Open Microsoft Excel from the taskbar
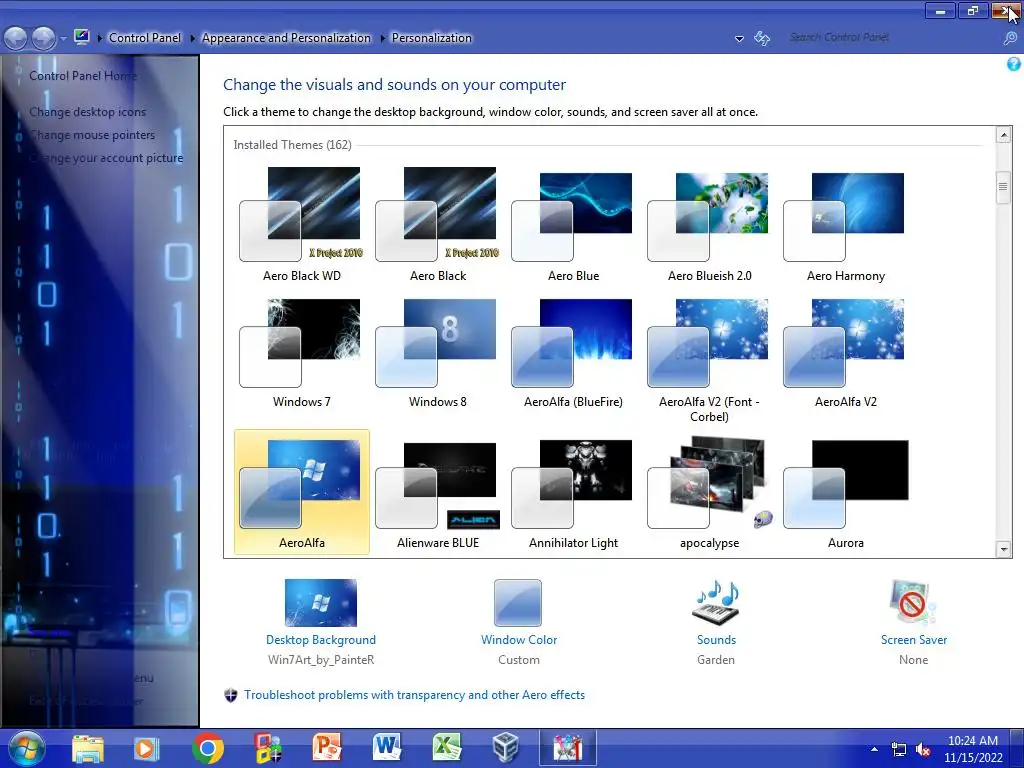Screen dimensions: 1024x768 447,748
